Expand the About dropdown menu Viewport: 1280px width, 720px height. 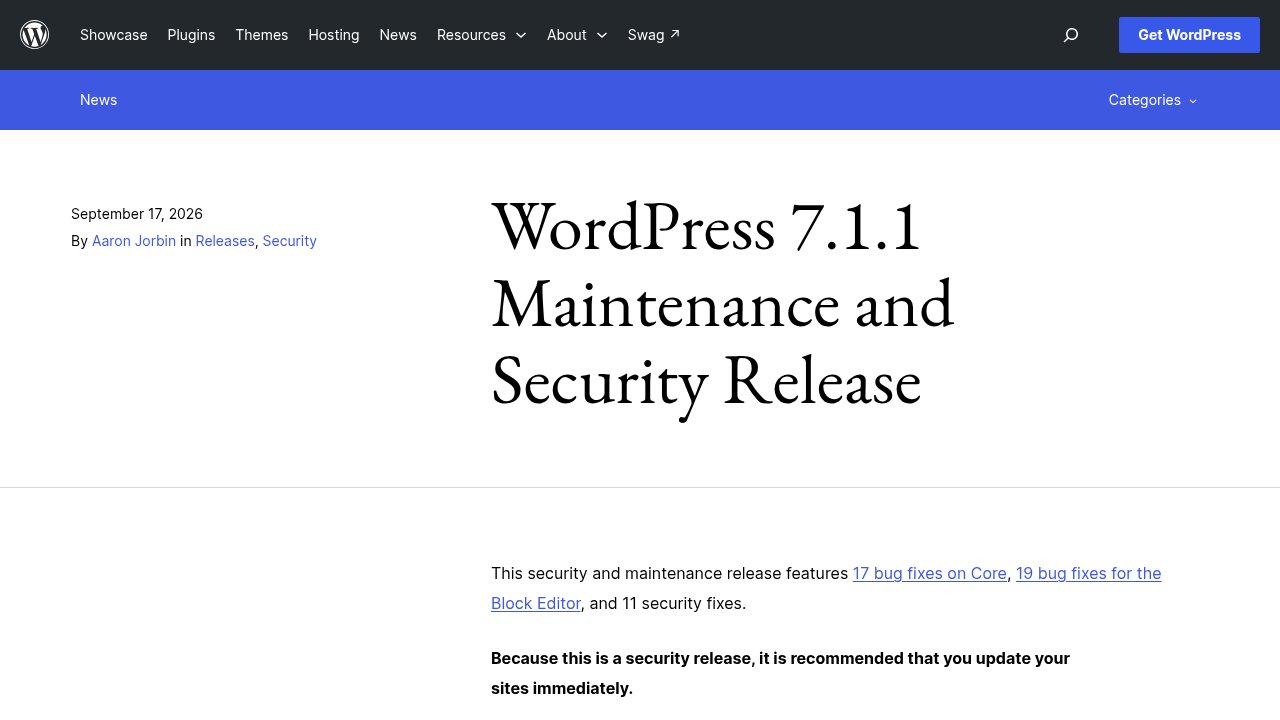tap(577, 35)
